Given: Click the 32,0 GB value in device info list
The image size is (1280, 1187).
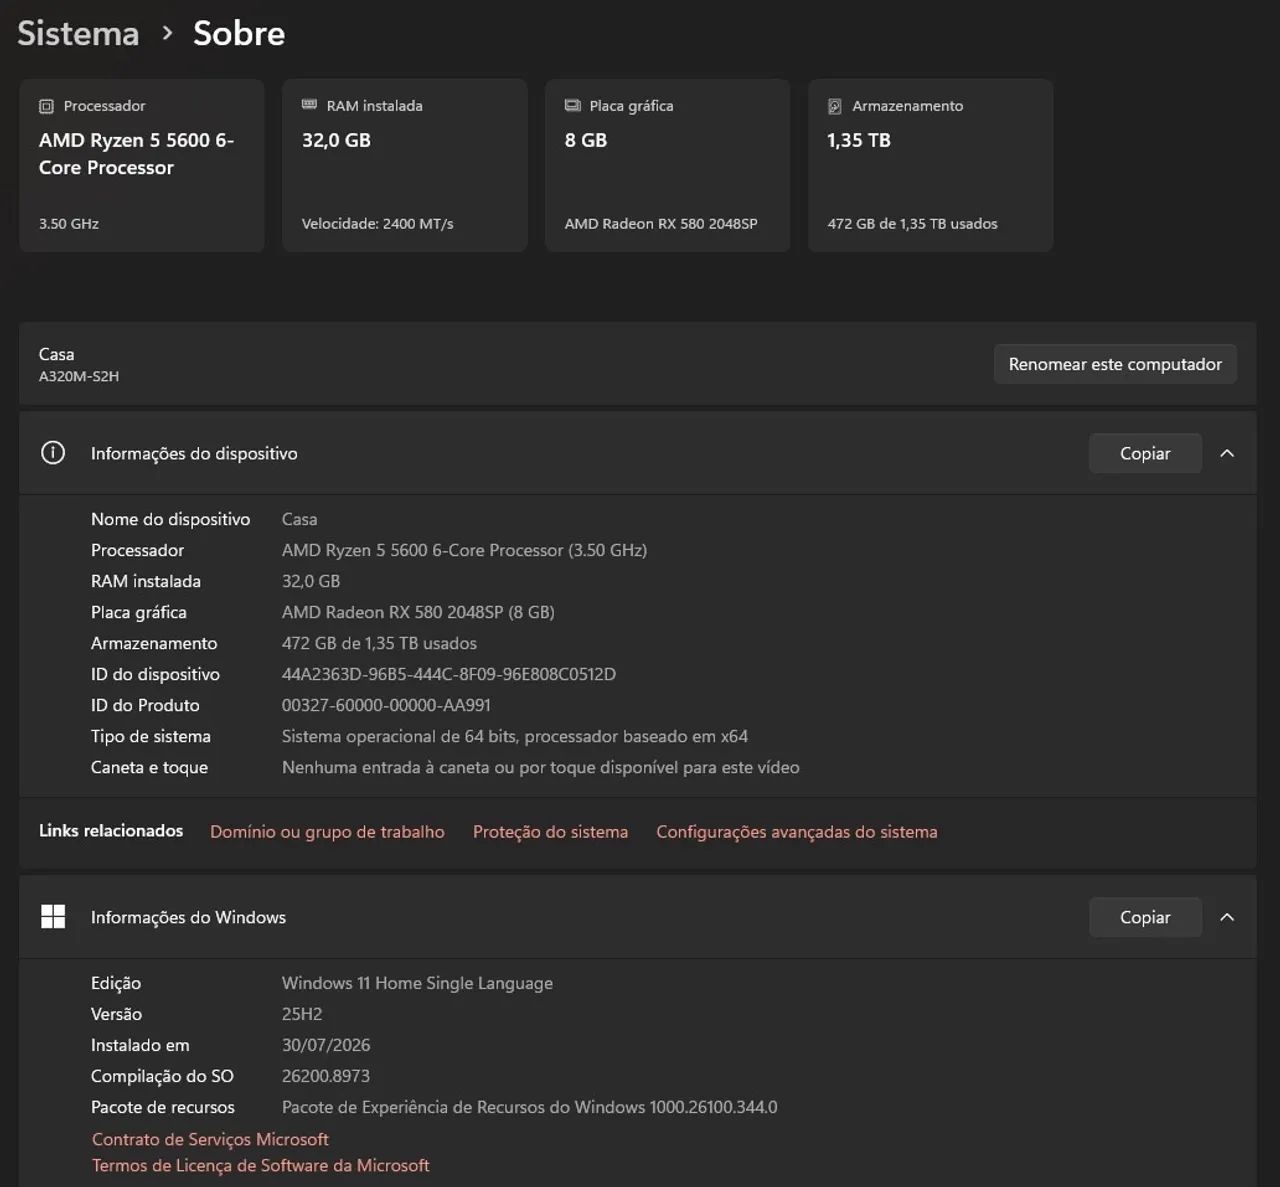Looking at the screenshot, I should pyautogui.click(x=311, y=581).
